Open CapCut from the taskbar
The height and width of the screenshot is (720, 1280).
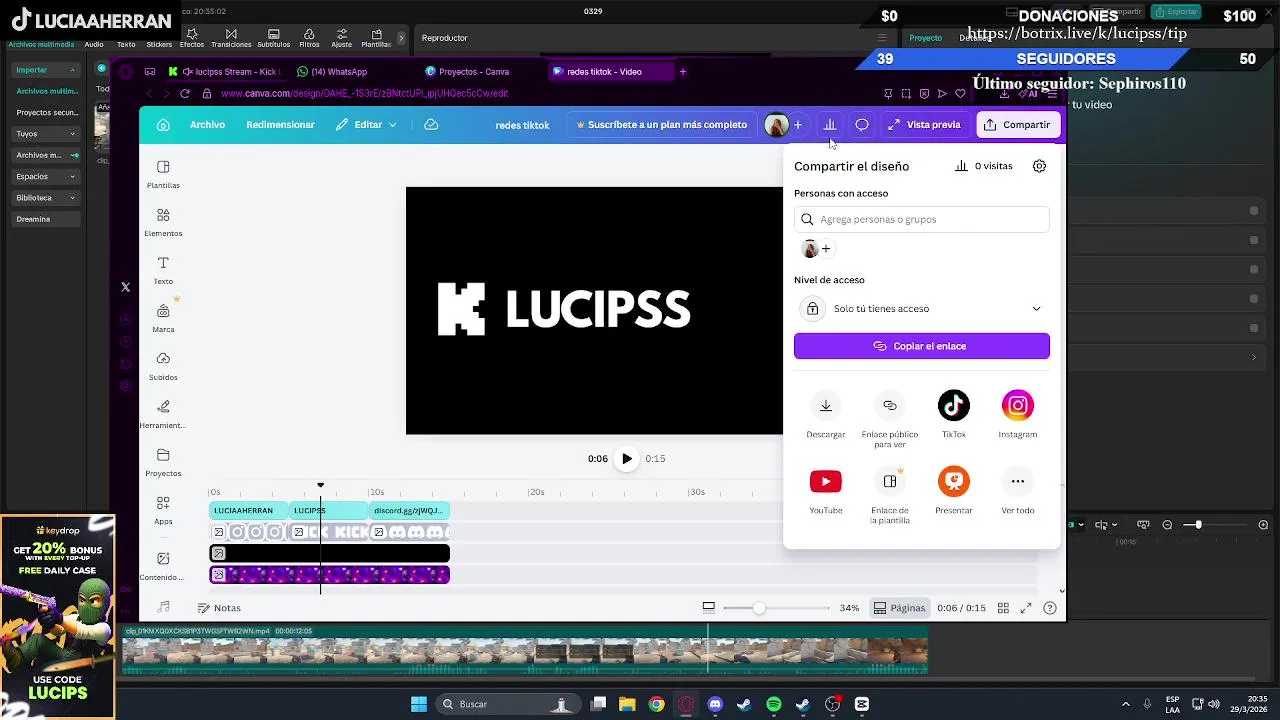point(862,704)
